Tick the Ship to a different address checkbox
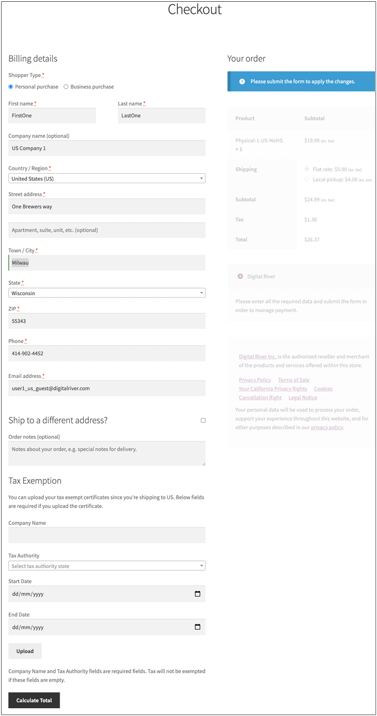The width and height of the screenshot is (377, 716). tap(203, 421)
